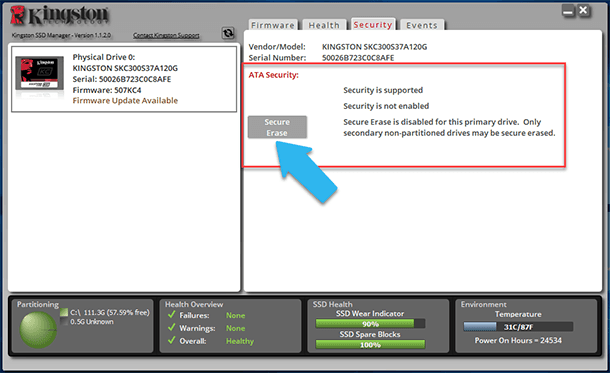This screenshot has width=610, height=373.
Task: Select the Physical Drive 0 entry
Action: [x=124, y=79]
